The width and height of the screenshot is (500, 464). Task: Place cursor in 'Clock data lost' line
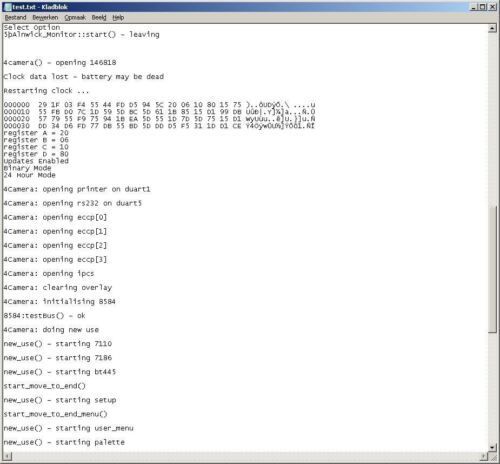(83, 77)
